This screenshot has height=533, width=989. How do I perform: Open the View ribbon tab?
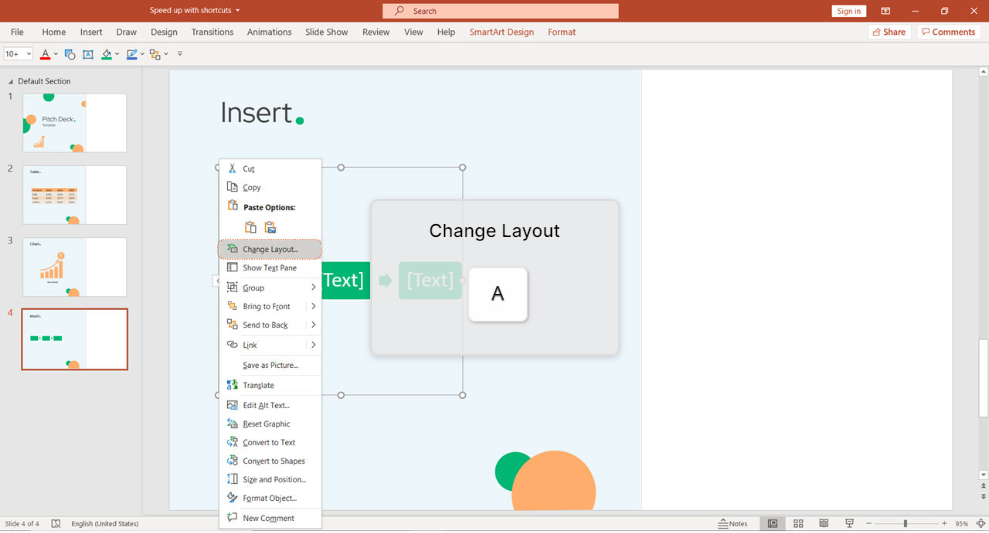click(413, 32)
